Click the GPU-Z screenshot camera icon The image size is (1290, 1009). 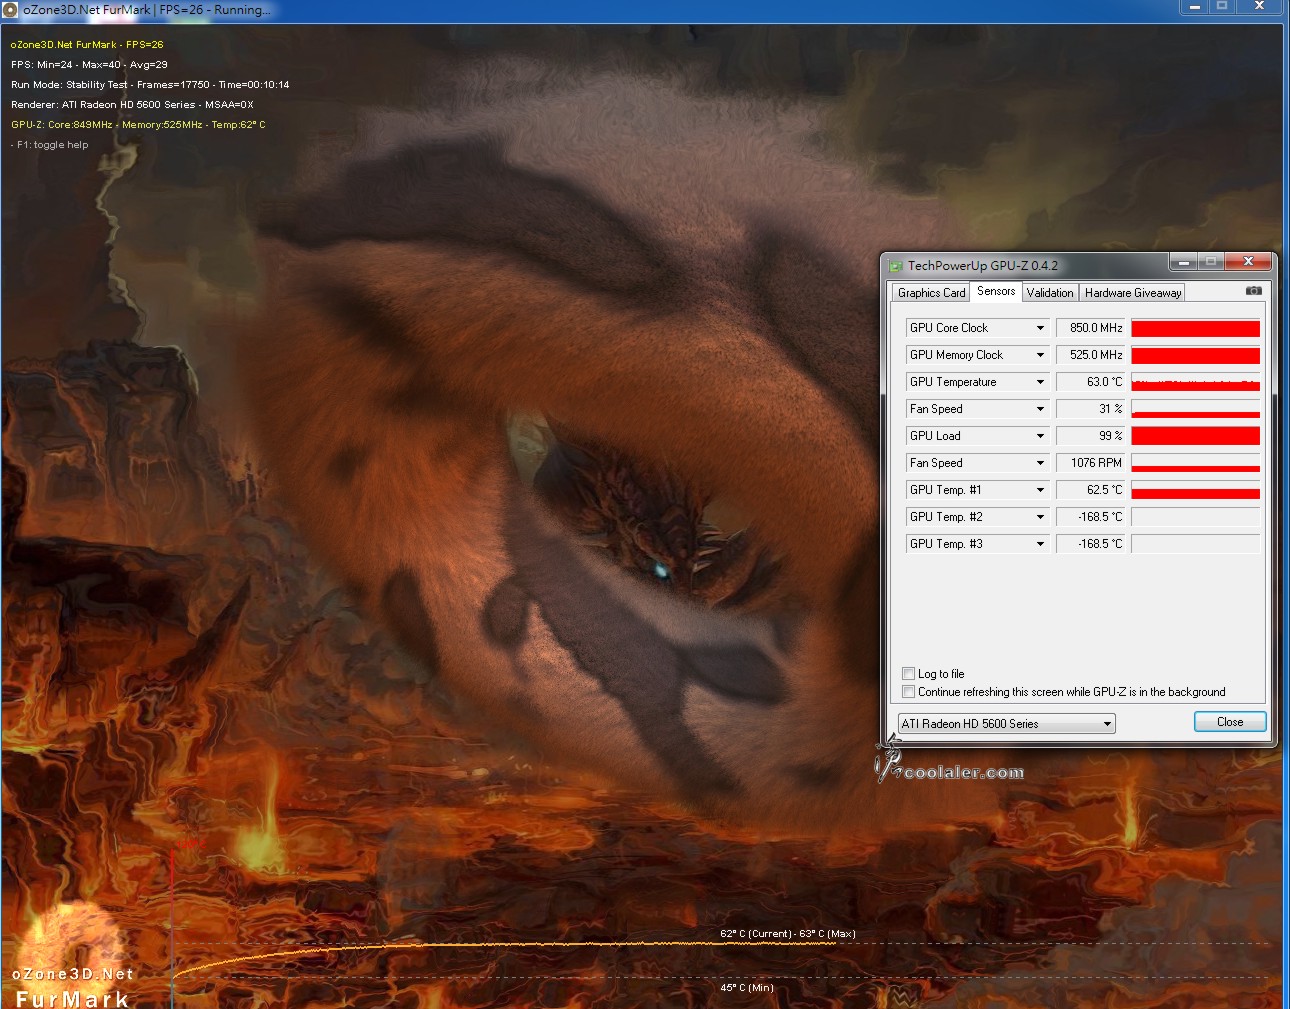(1253, 291)
